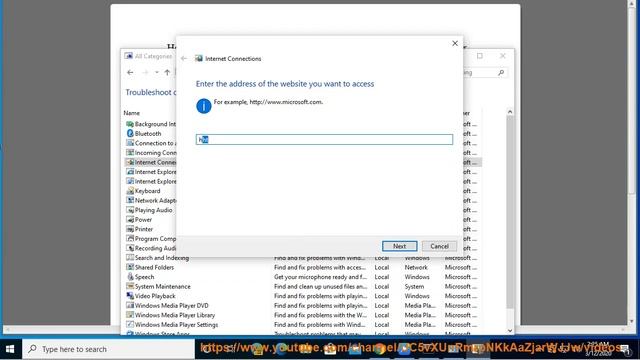This screenshot has width=640, height=360.
Task: Select the System Maintenance troubleshooter icon
Action: point(130,287)
